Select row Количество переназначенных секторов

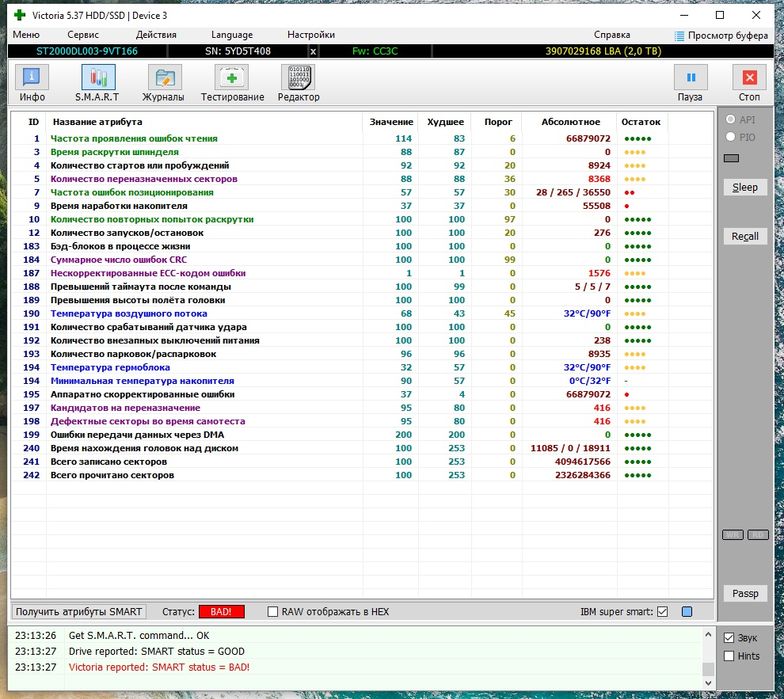click(362, 179)
